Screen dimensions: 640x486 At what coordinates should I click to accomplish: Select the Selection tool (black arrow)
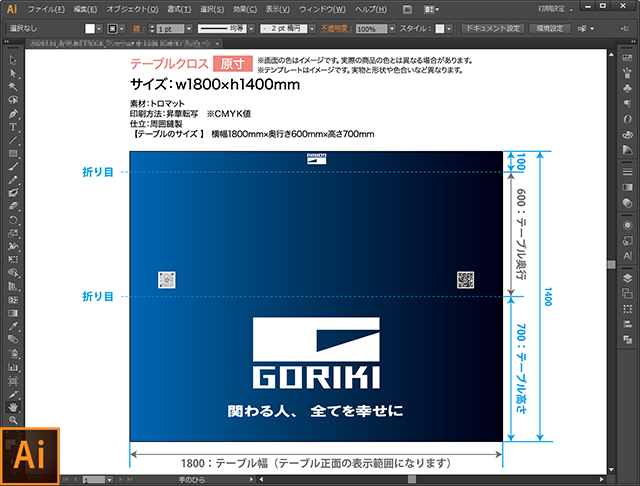click(13, 59)
